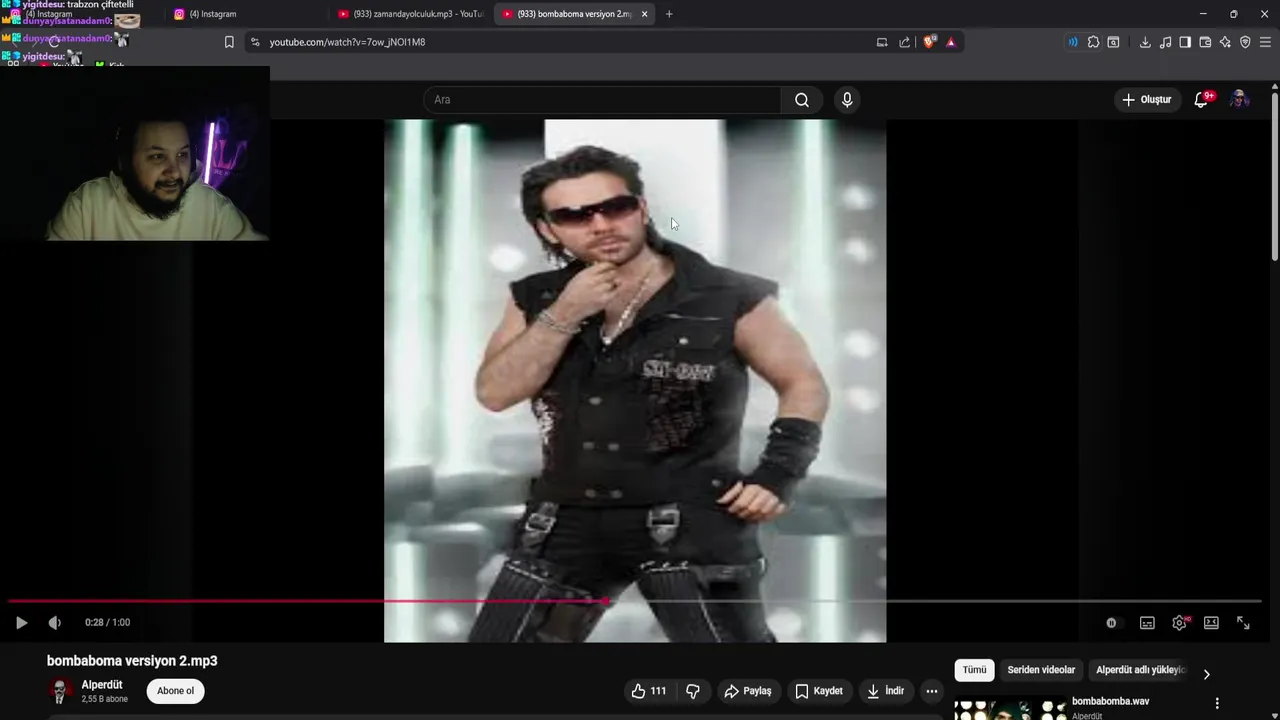Save the video with Kaydet
The height and width of the screenshot is (720, 1280).
[819, 691]
